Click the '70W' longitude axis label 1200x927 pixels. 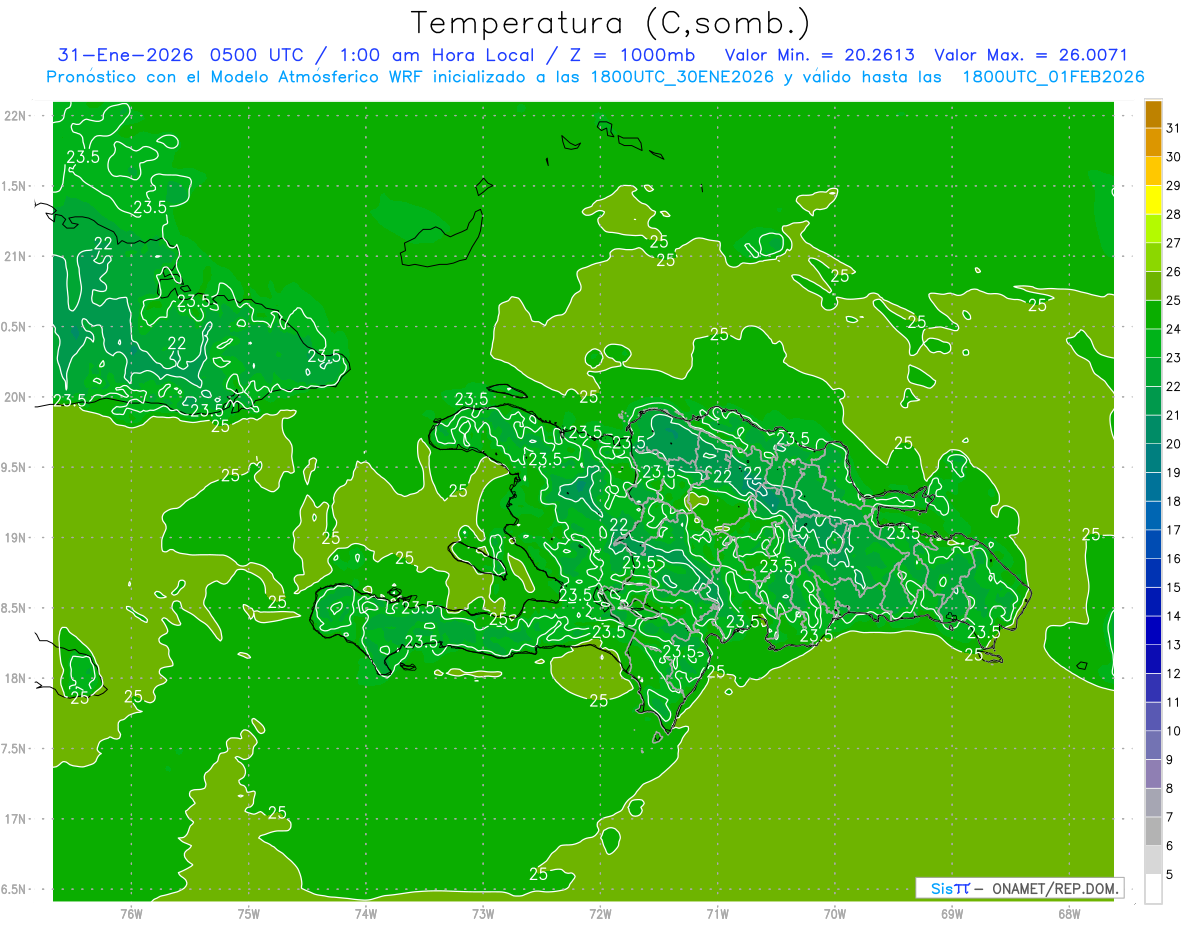[835, 914]
